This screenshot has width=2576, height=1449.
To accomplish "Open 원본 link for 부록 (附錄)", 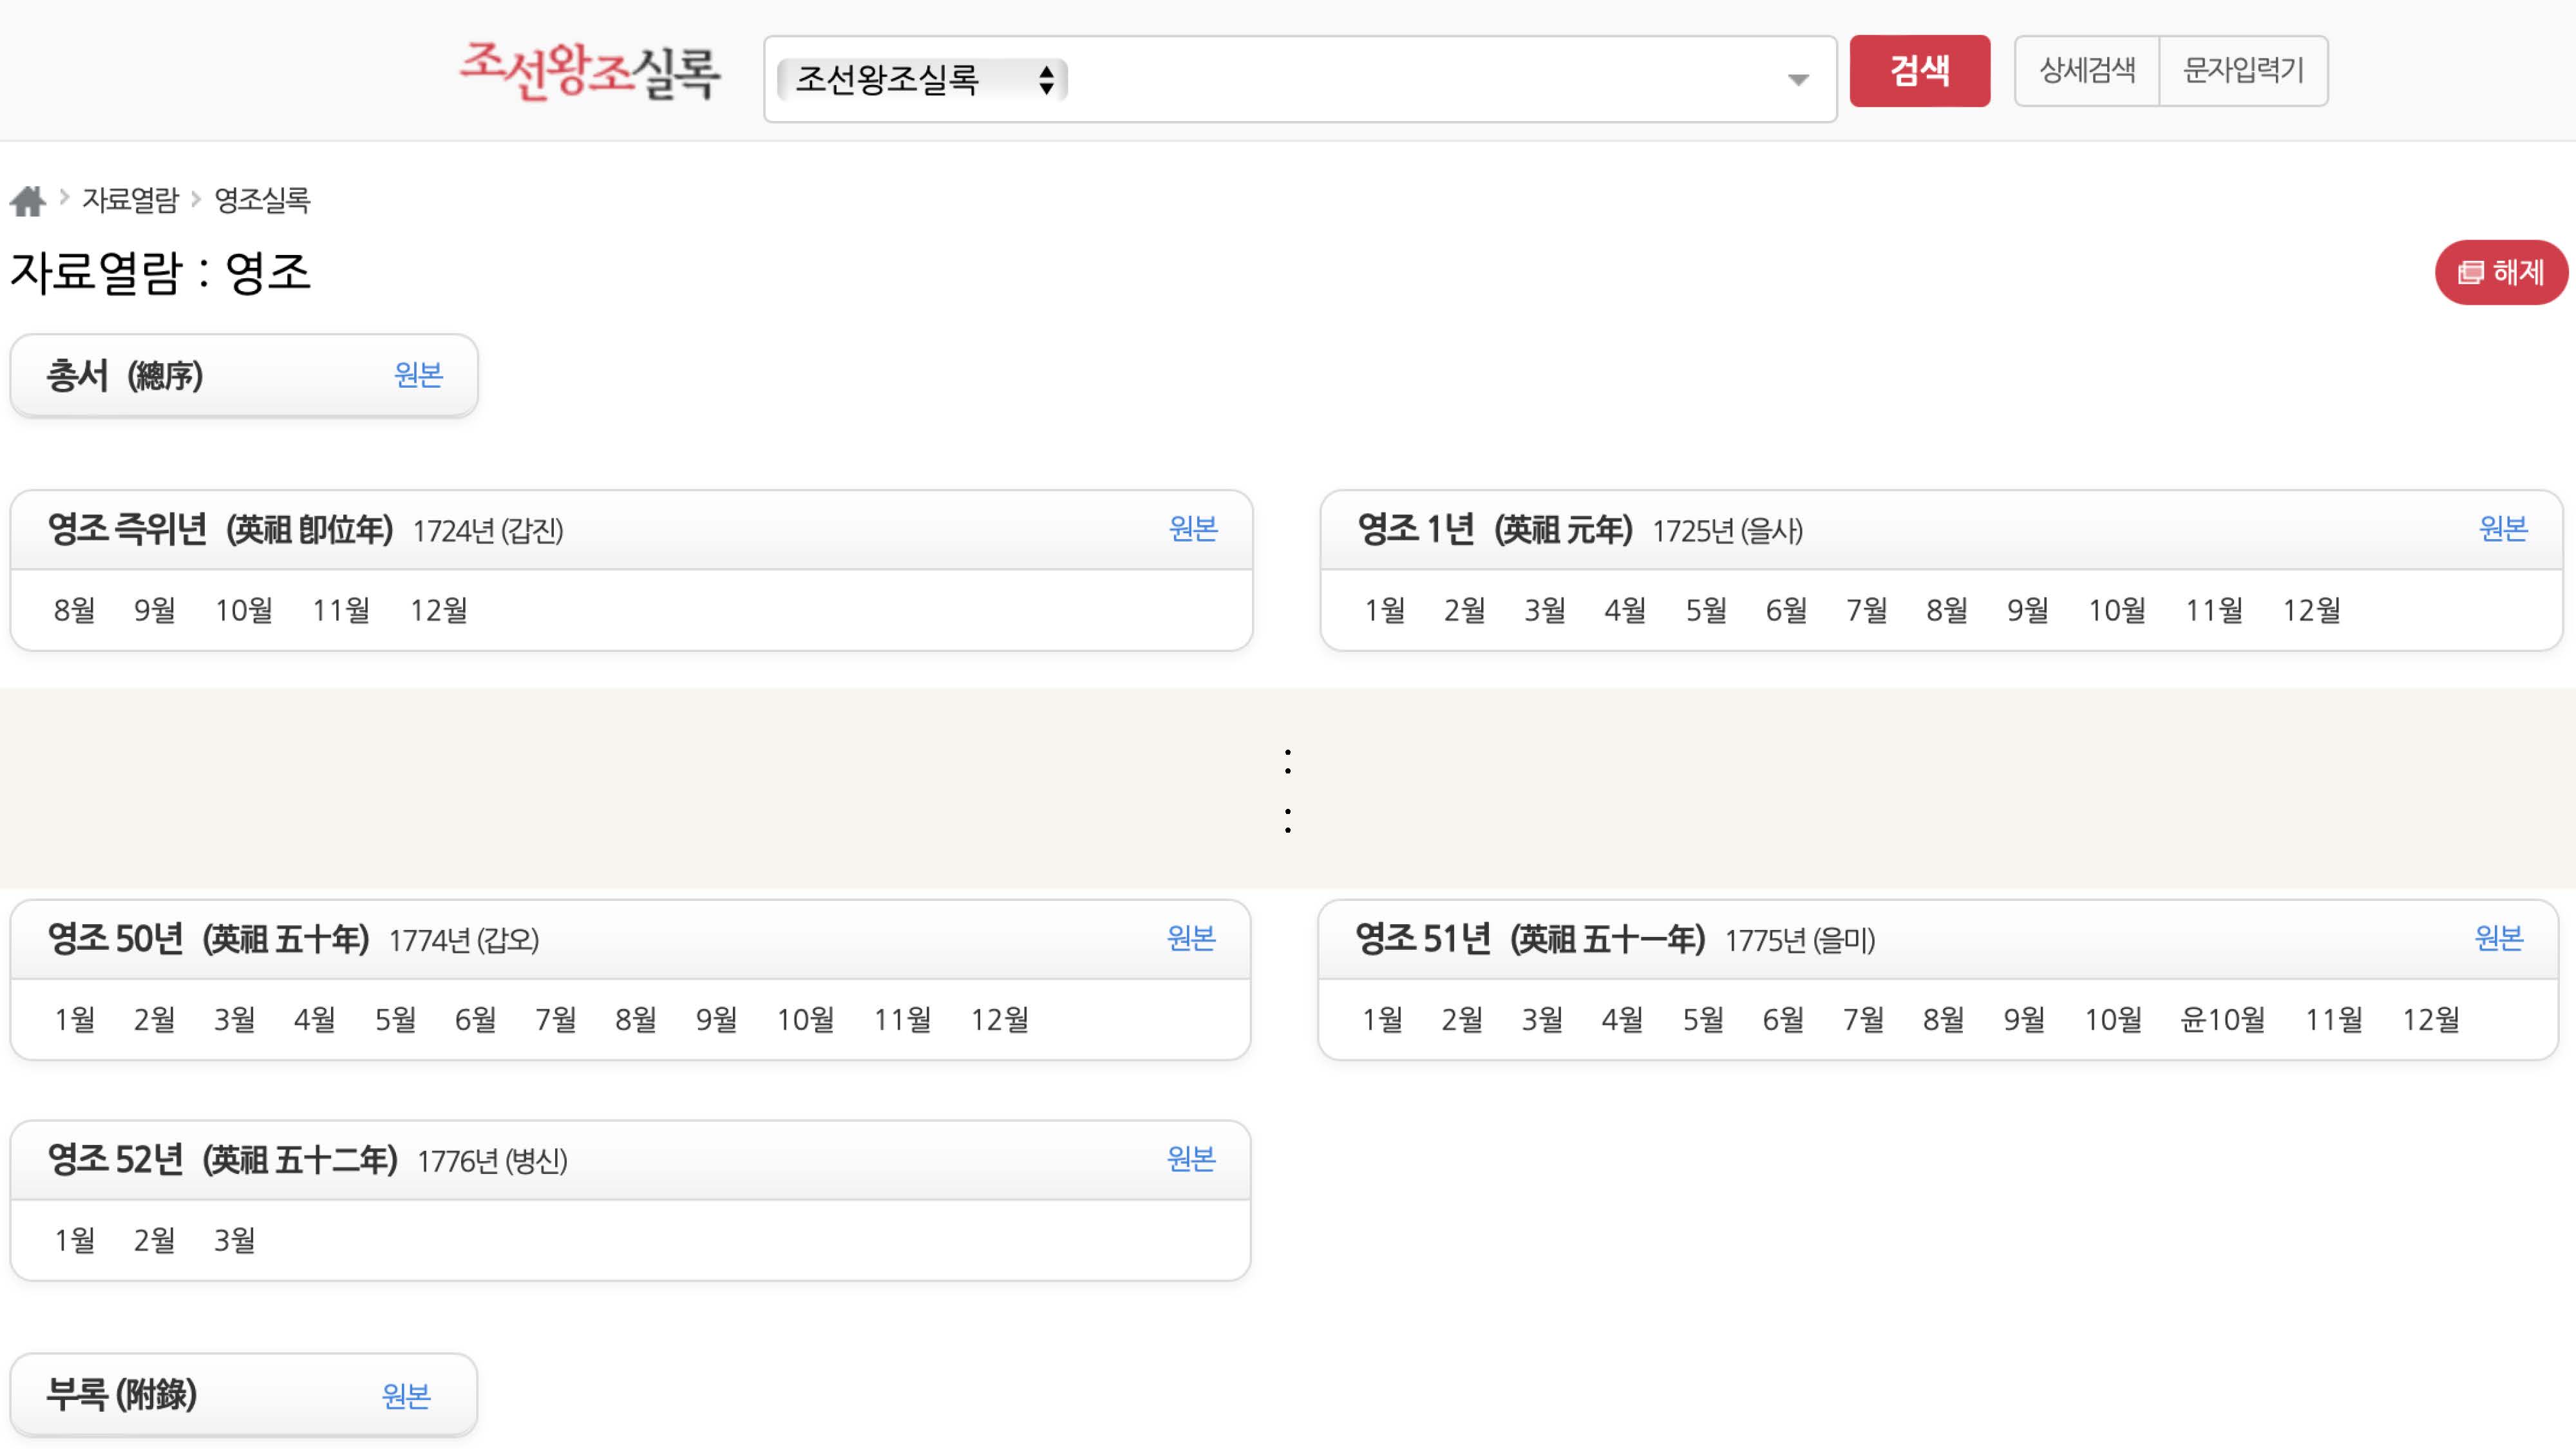I will tap(406, 1396).
